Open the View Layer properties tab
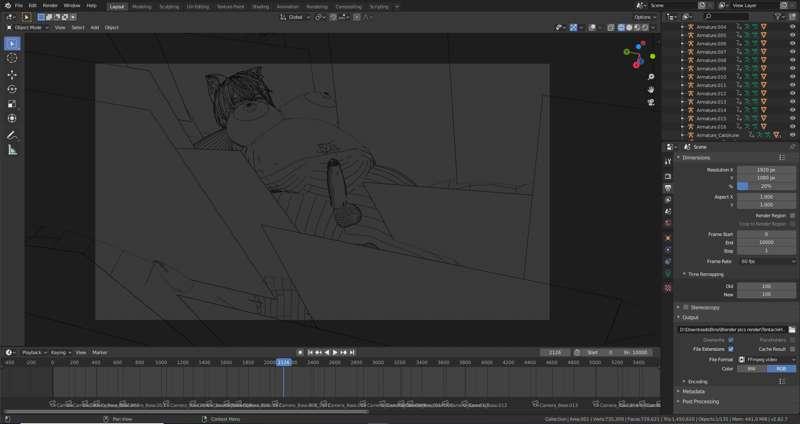The width and height of the screenshot is (800, 424). 668,200
